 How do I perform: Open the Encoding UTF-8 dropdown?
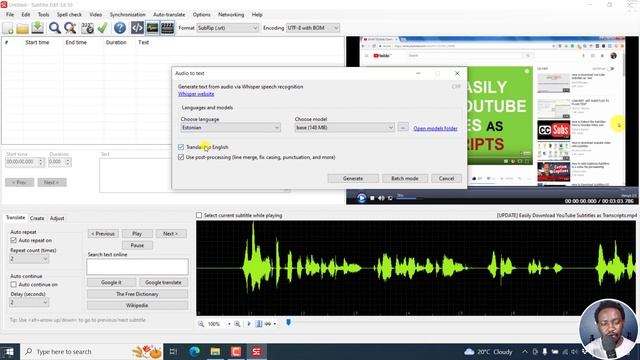313,28
